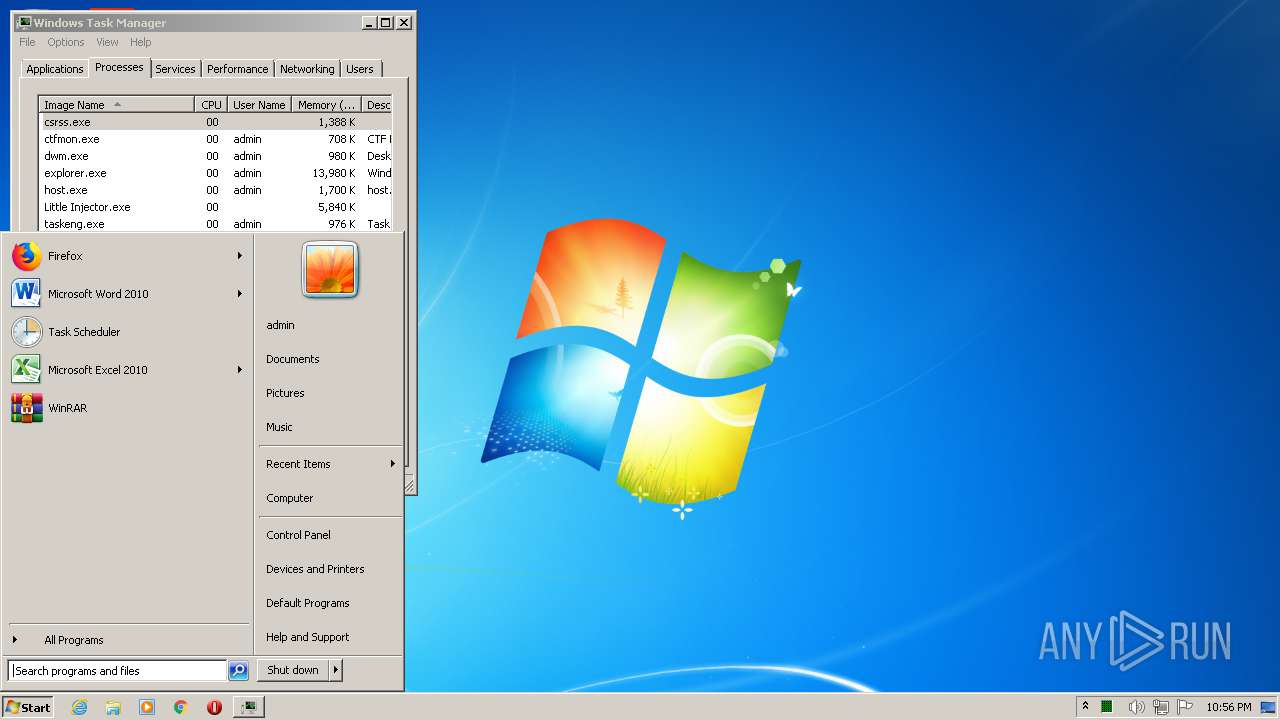Image resolution: width=1280 pixels, height=720 pixels.
Task: Click the search magnifier button
Action: tap(238, 671)
